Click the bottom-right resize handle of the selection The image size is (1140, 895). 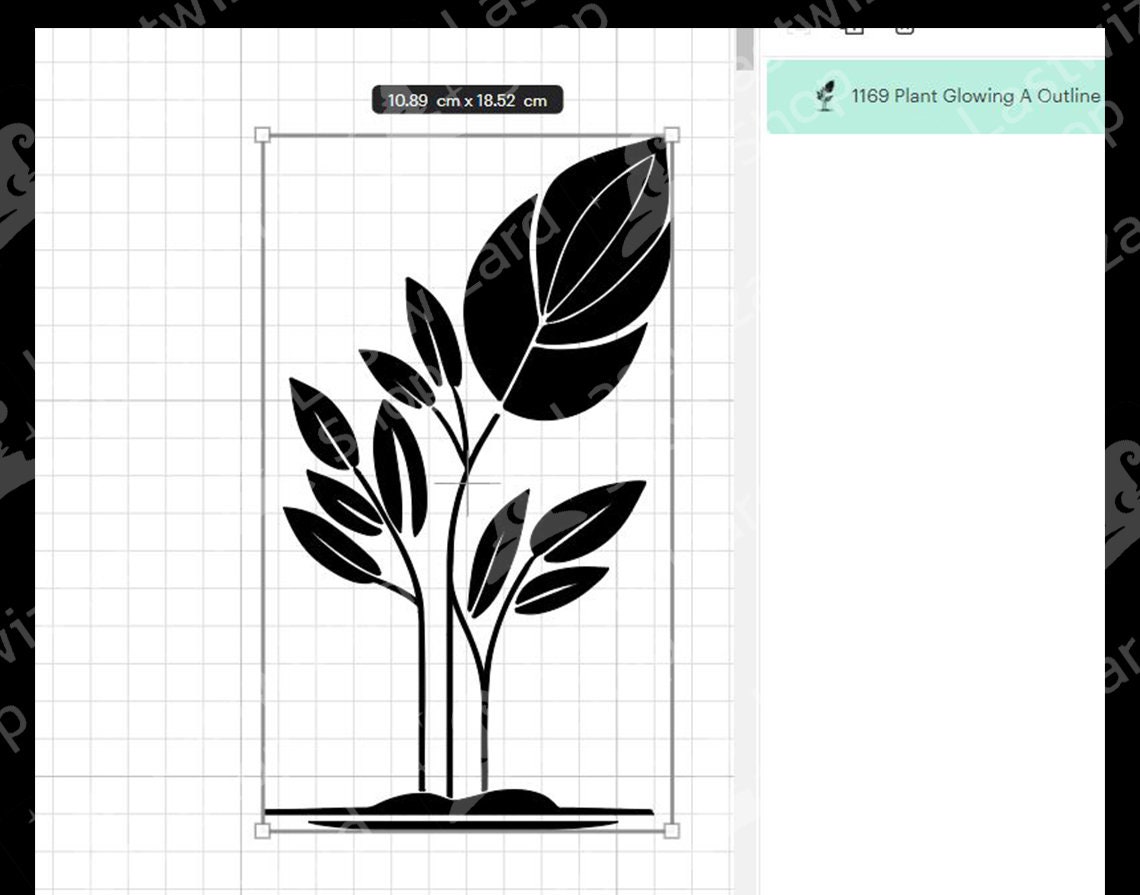[674, 829]
